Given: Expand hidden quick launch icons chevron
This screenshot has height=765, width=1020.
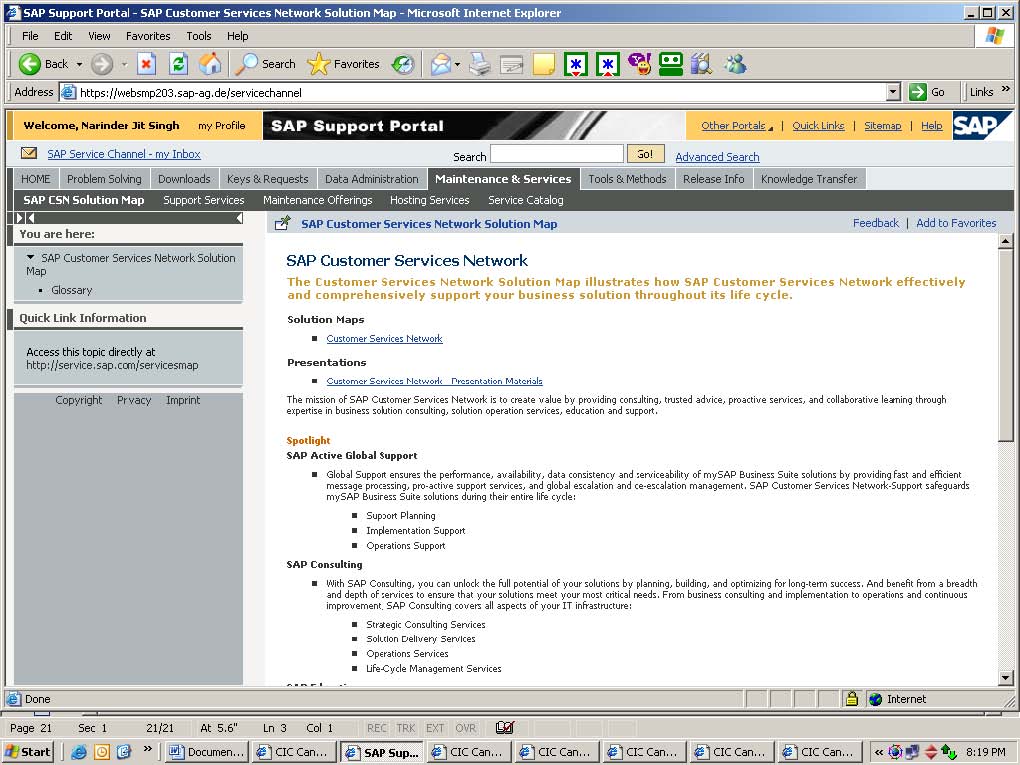Looking at the screenshot, I should (x=148, y=749).
